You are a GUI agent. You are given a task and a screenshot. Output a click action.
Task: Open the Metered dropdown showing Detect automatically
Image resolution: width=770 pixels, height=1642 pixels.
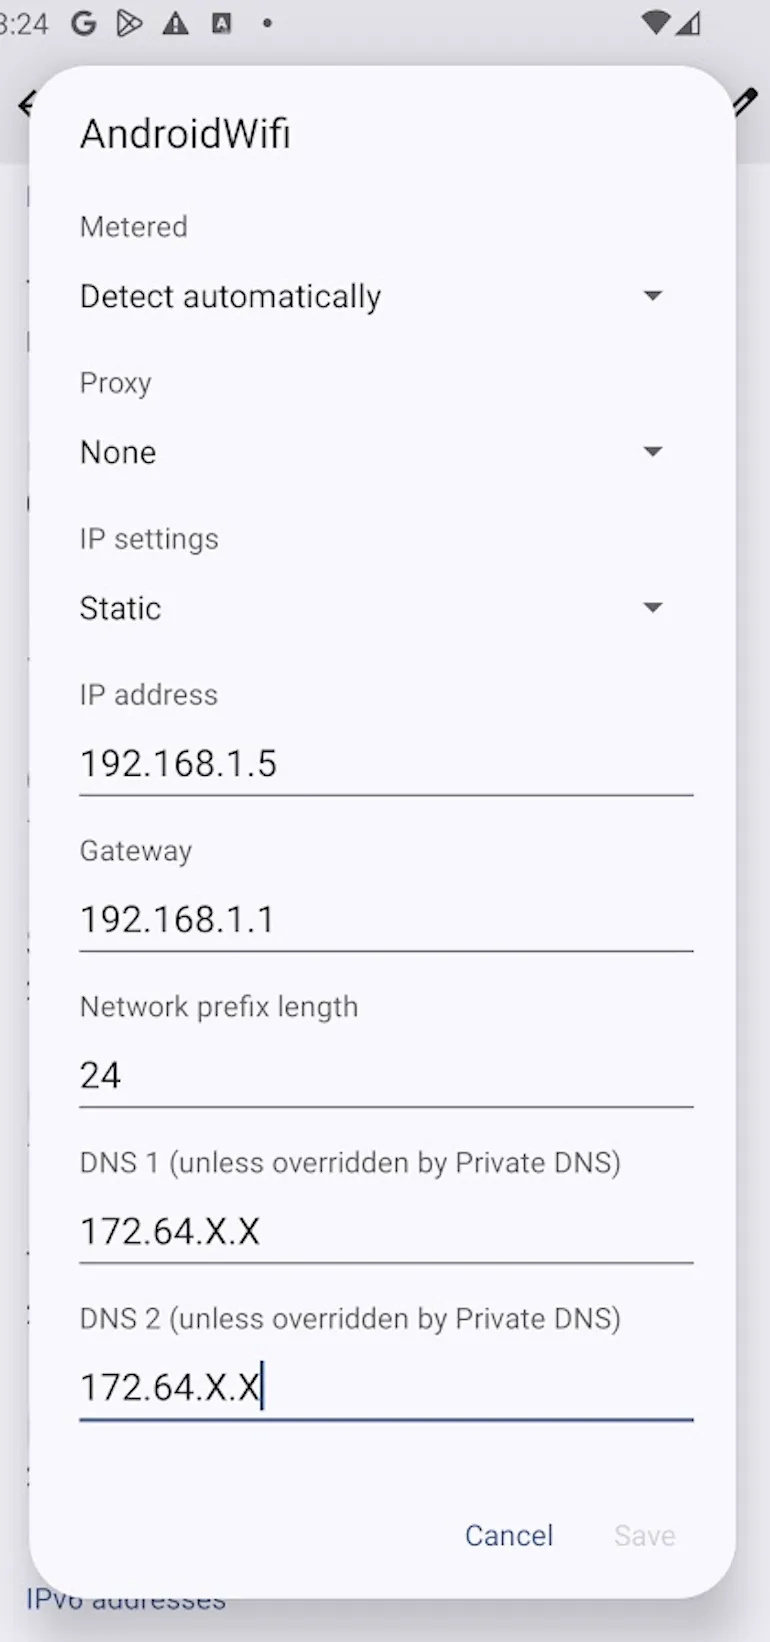point(385,295)
